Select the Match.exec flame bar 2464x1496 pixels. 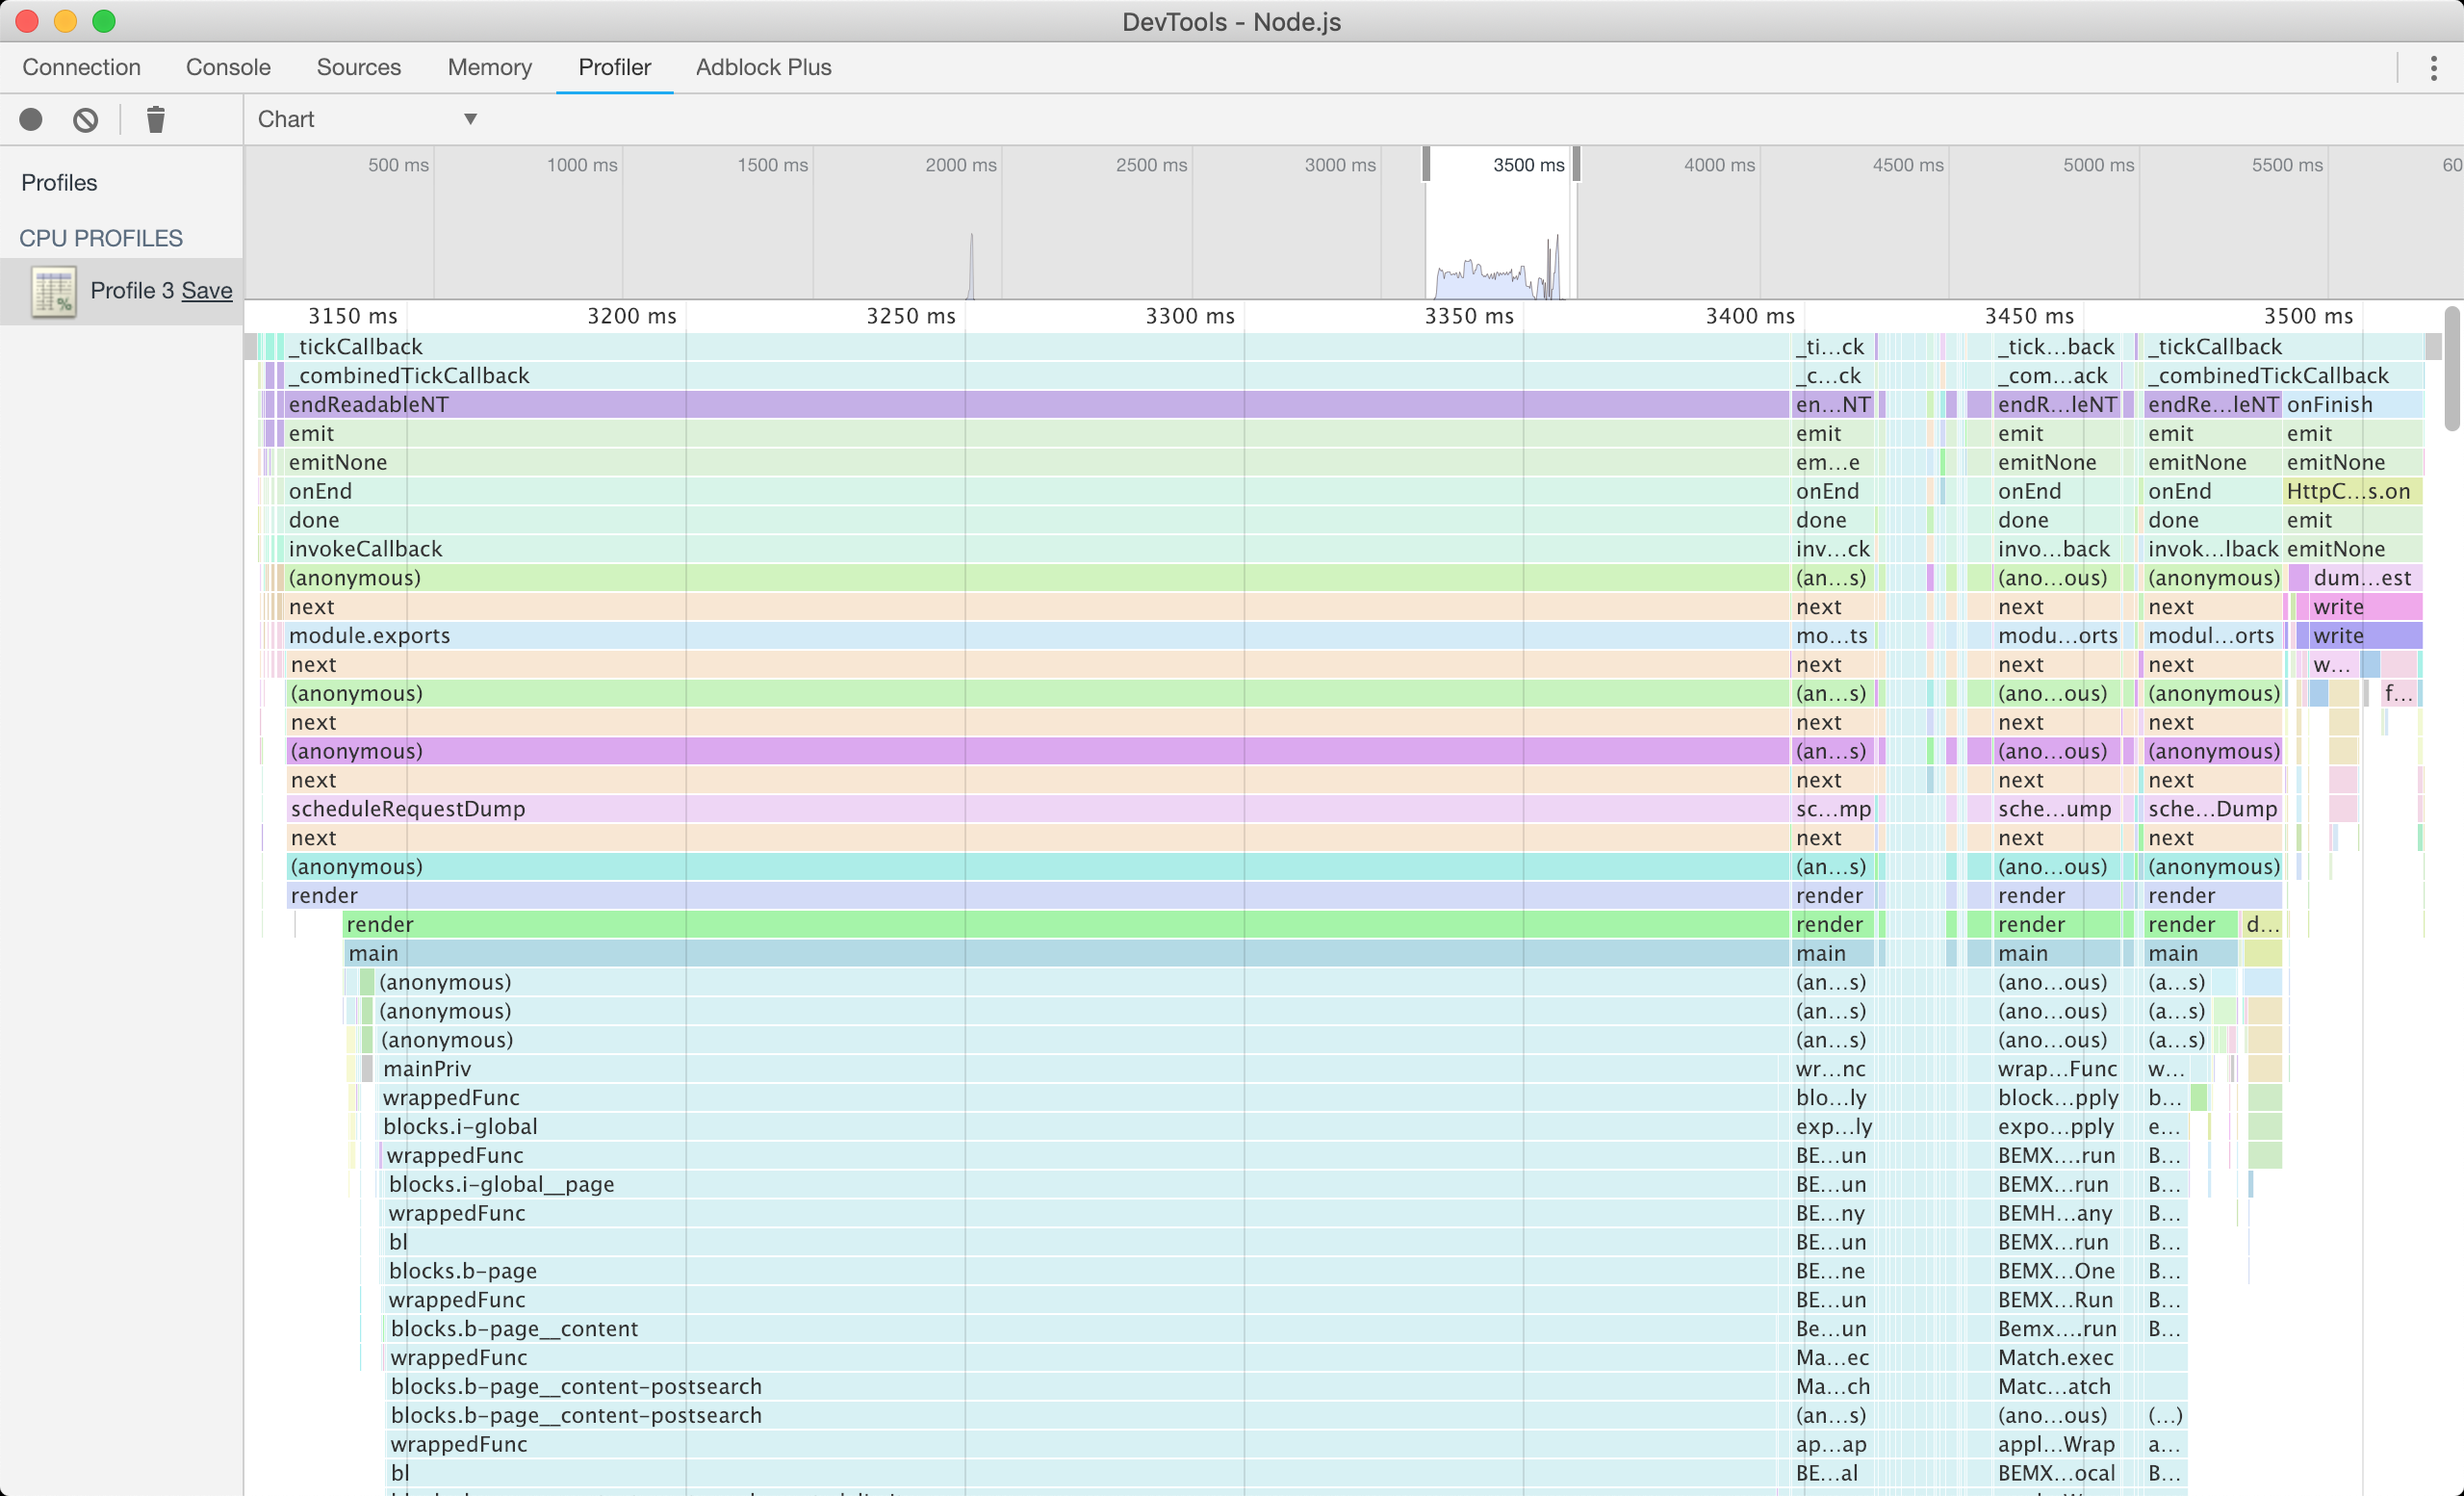click(2056, 1358)
